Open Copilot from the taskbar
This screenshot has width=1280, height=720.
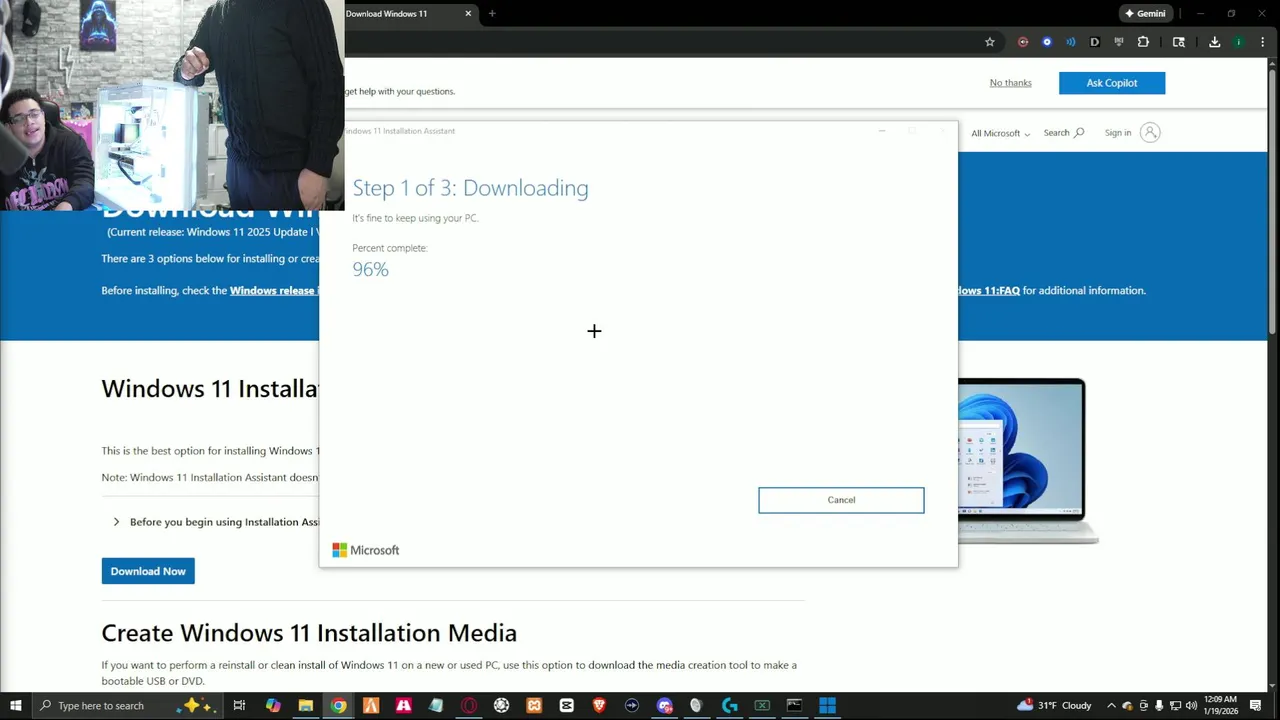273,705
